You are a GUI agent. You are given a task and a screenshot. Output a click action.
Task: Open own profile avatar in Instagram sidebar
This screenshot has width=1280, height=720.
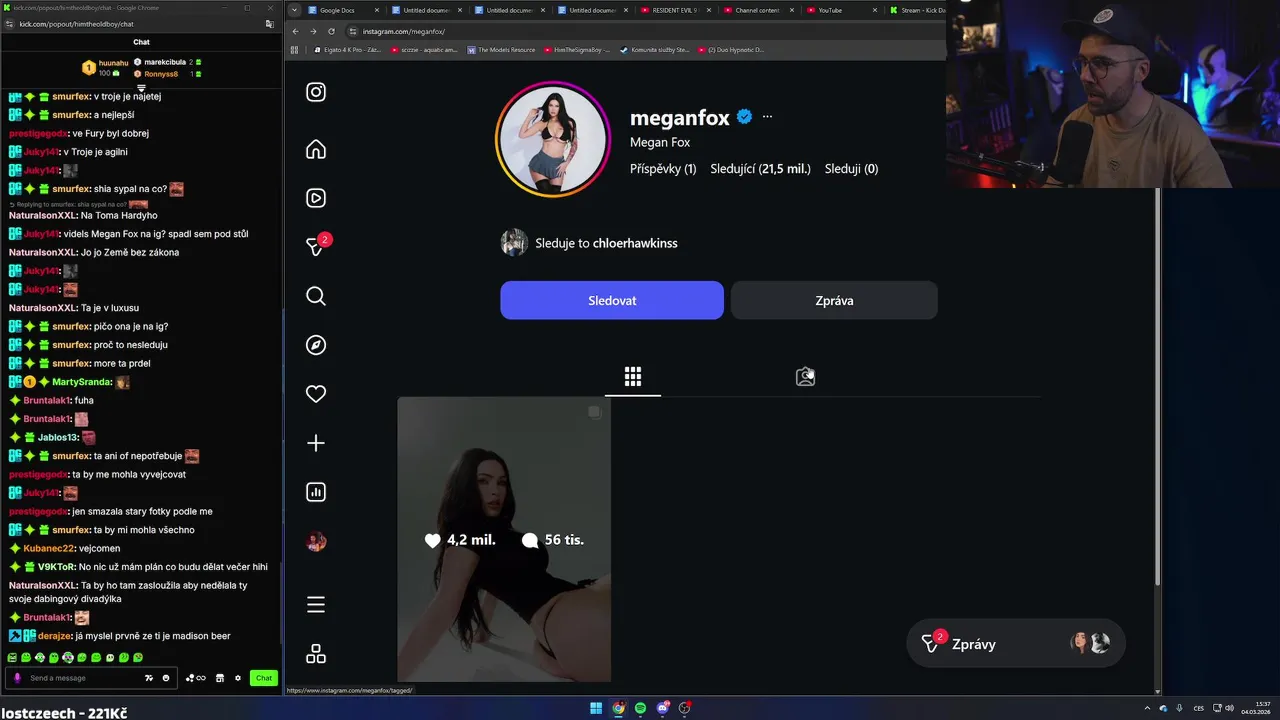[316, 542]
